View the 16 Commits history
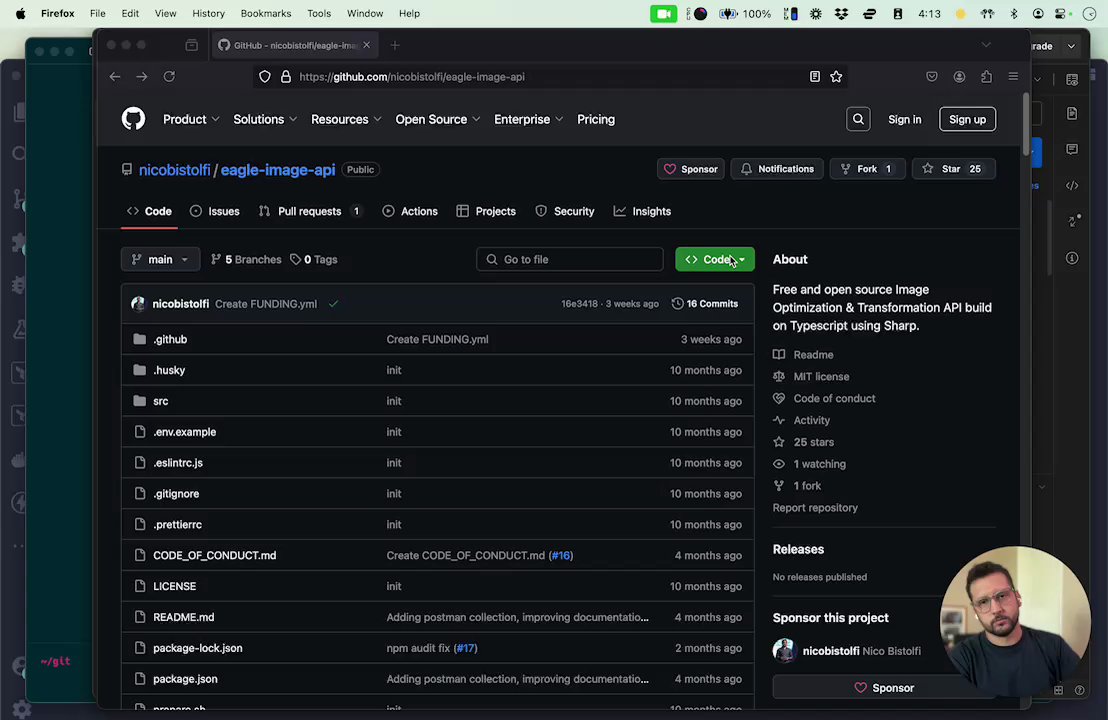 705,304
